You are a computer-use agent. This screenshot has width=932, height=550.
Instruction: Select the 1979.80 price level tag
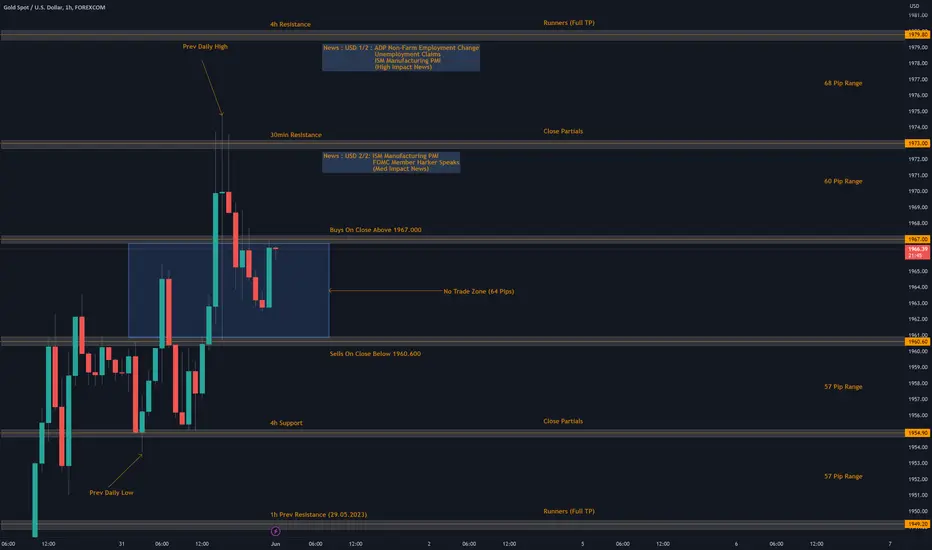coord(918,34)
